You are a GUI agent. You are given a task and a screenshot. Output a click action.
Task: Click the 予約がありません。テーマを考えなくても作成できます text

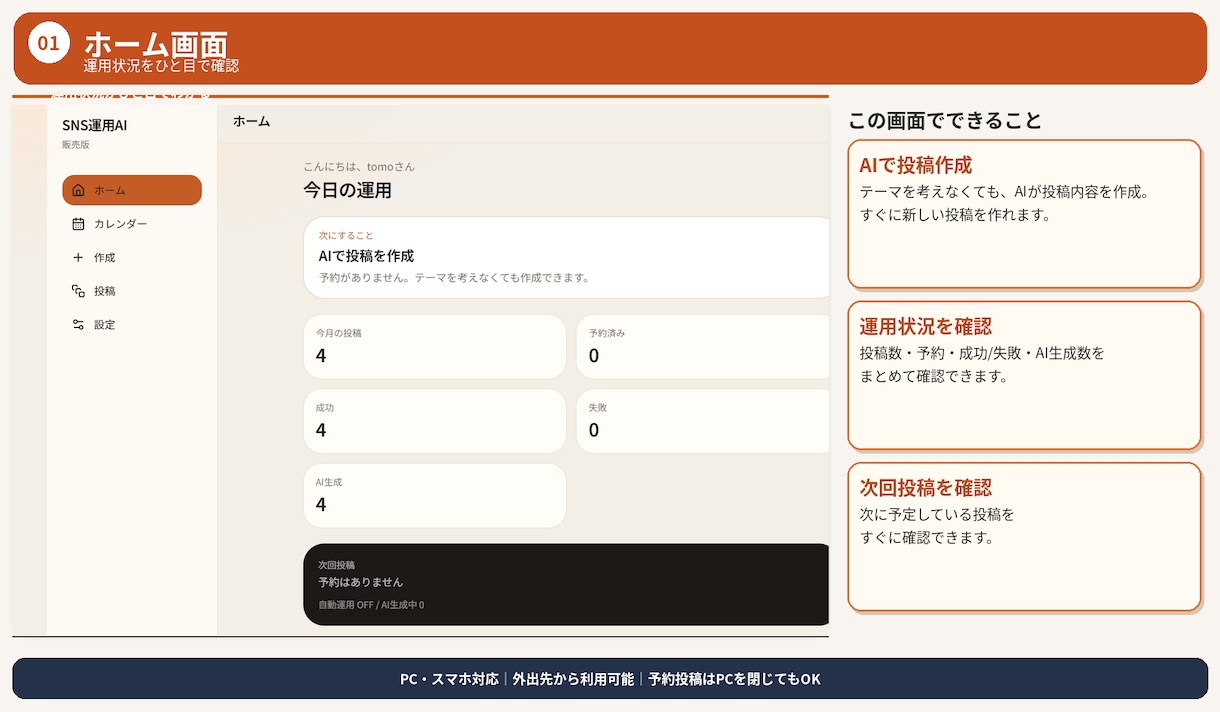(454, 277)
